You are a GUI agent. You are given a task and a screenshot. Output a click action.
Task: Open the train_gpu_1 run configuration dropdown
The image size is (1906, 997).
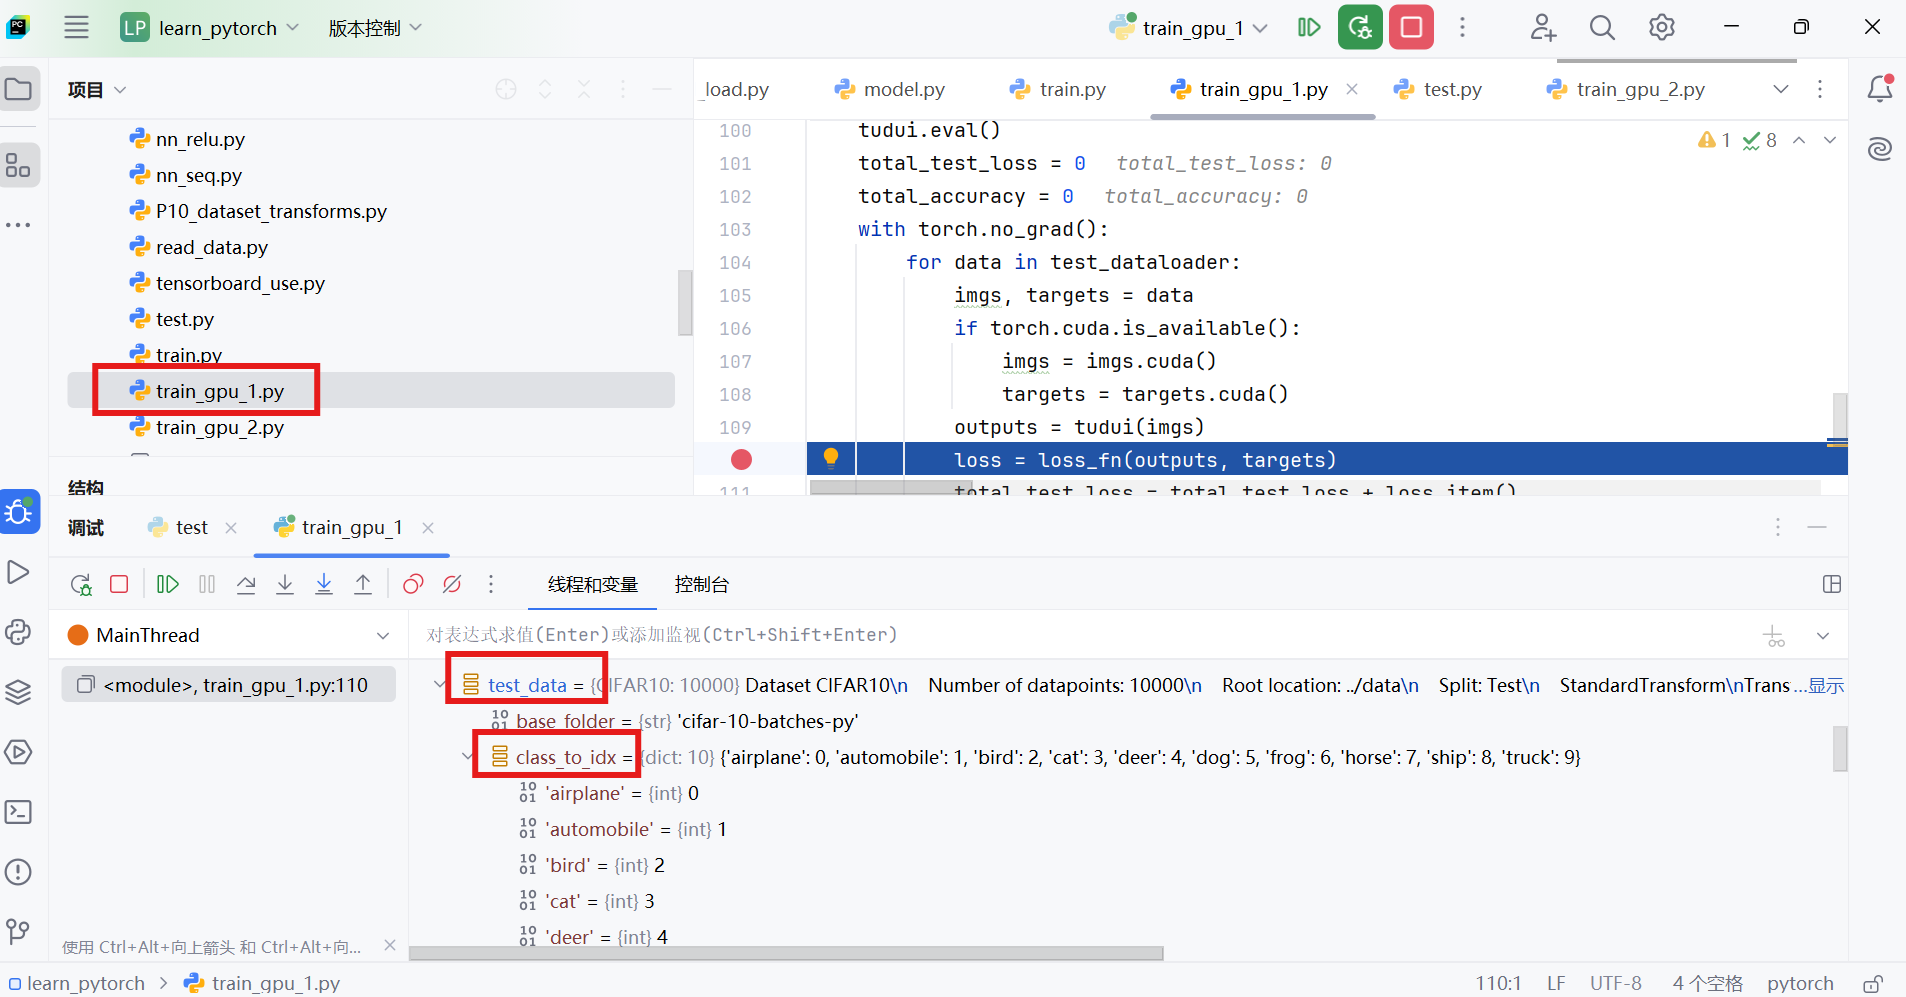[1188, 28]
